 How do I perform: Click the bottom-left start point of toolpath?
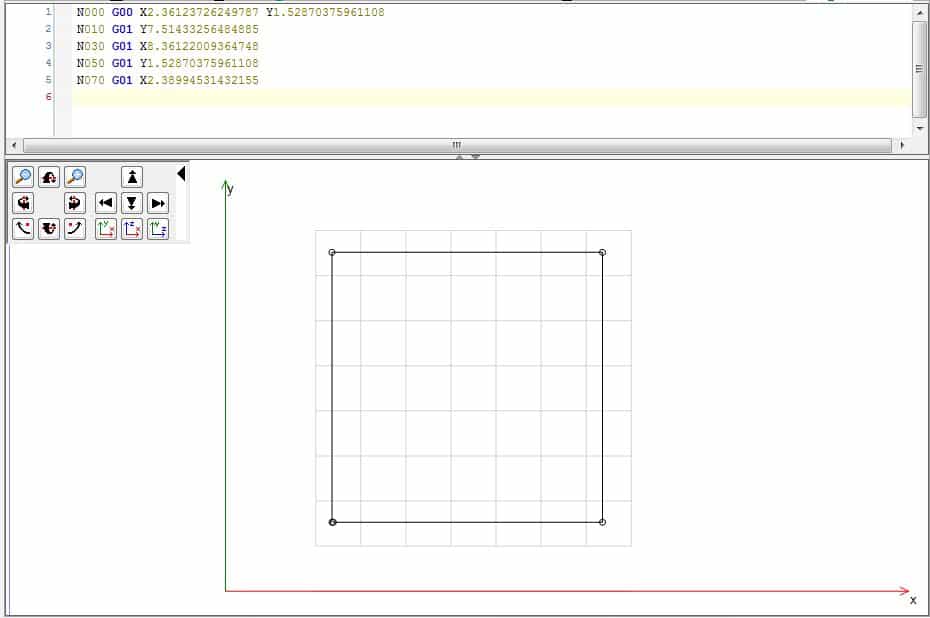coord(333,523)
